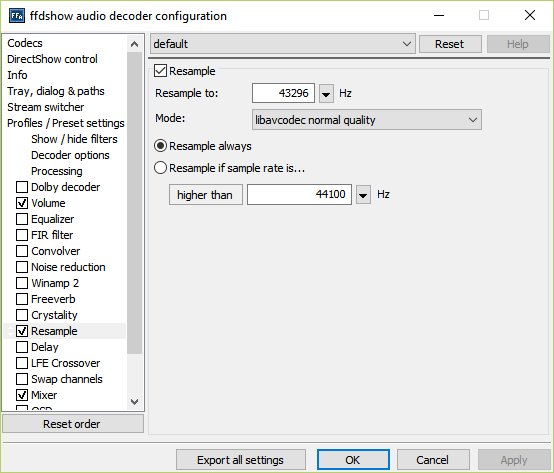
Task: Toggle the higher than condition button
Action: 205,195
